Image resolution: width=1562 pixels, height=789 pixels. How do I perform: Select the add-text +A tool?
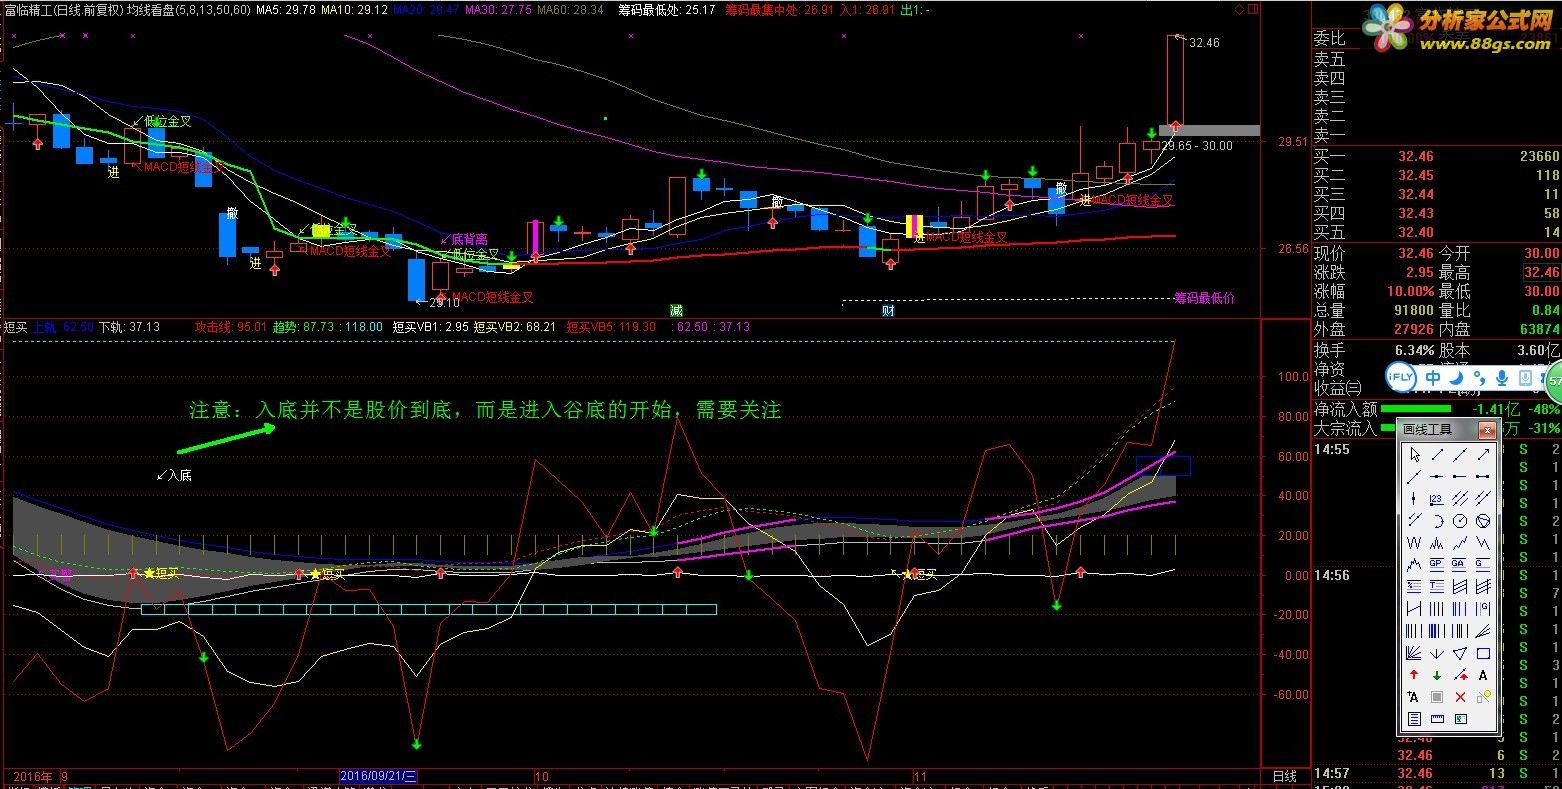point(1414,697)
